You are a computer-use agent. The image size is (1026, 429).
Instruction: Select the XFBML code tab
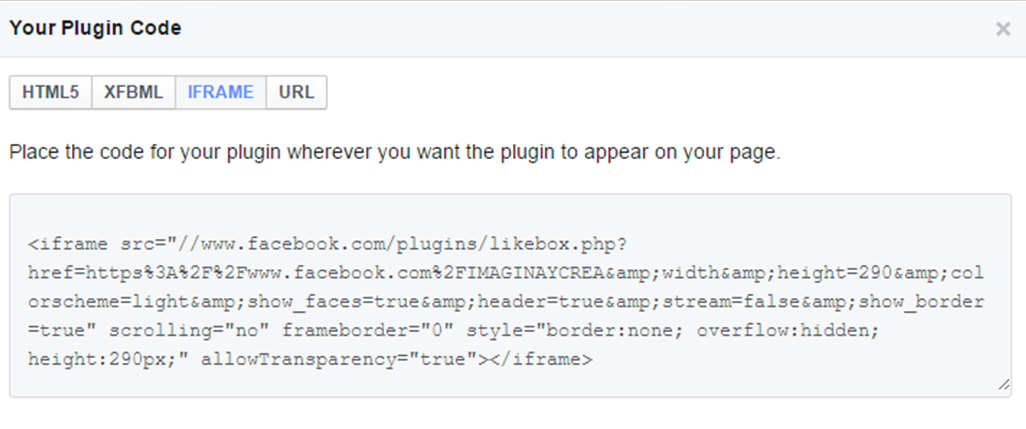(x=133, y=92)
